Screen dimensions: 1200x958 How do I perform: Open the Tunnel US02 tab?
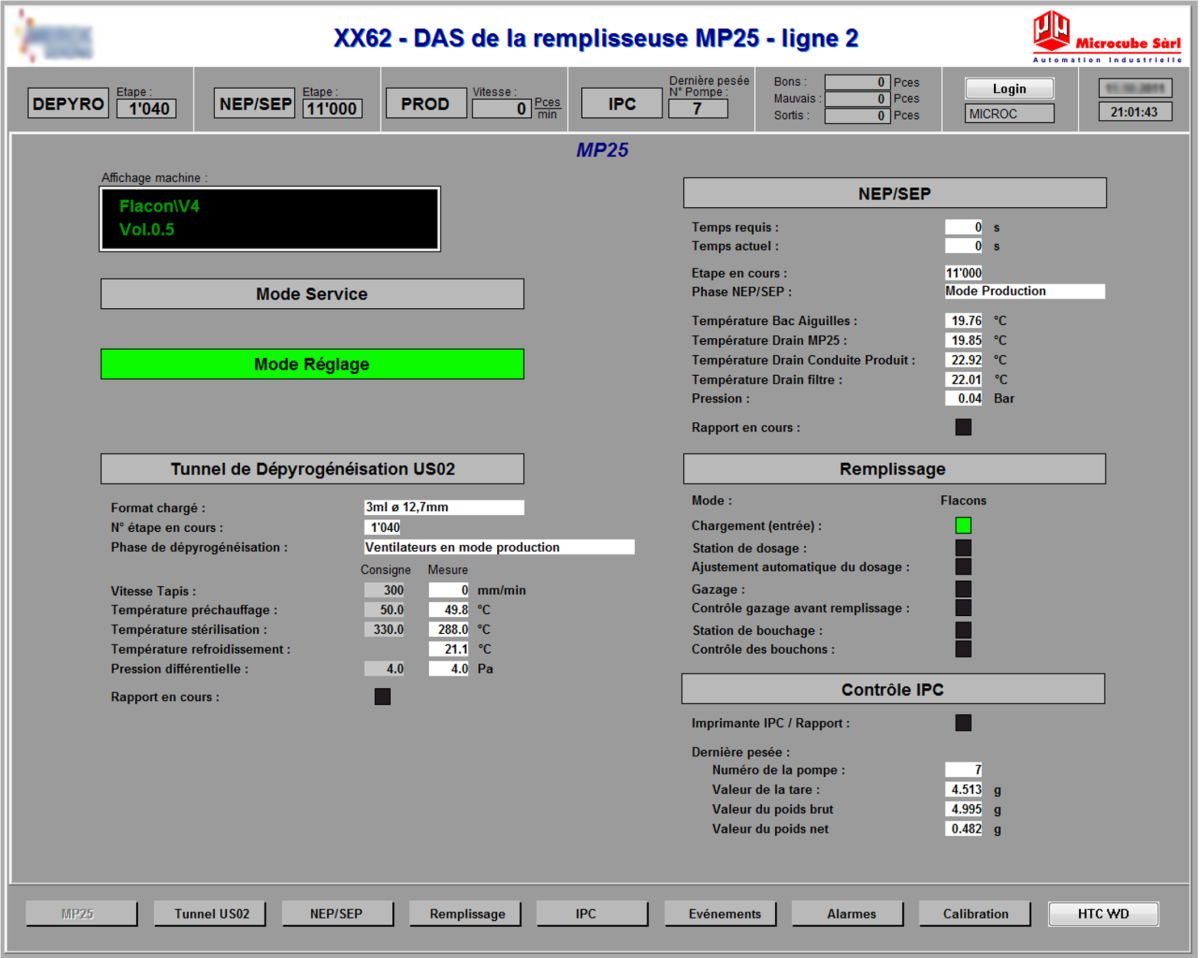pos(211,914)
